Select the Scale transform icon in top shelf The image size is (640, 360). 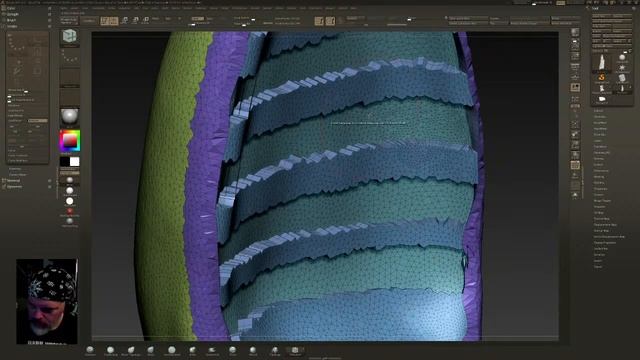pos(135,20)
